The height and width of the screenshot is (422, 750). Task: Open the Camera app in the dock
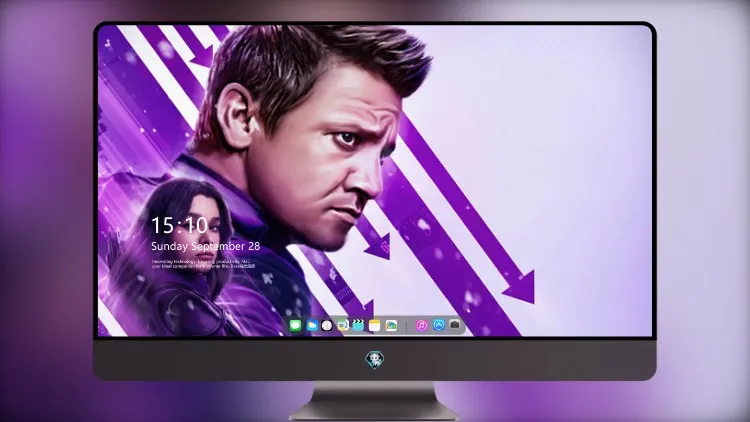click(x=455, y=325)
